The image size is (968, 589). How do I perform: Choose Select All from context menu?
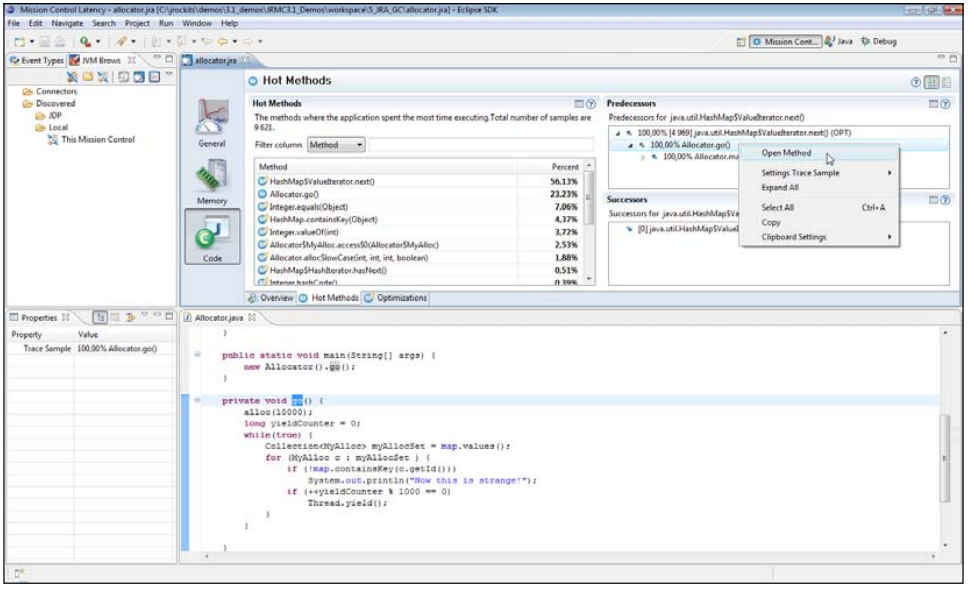[819, 207]
